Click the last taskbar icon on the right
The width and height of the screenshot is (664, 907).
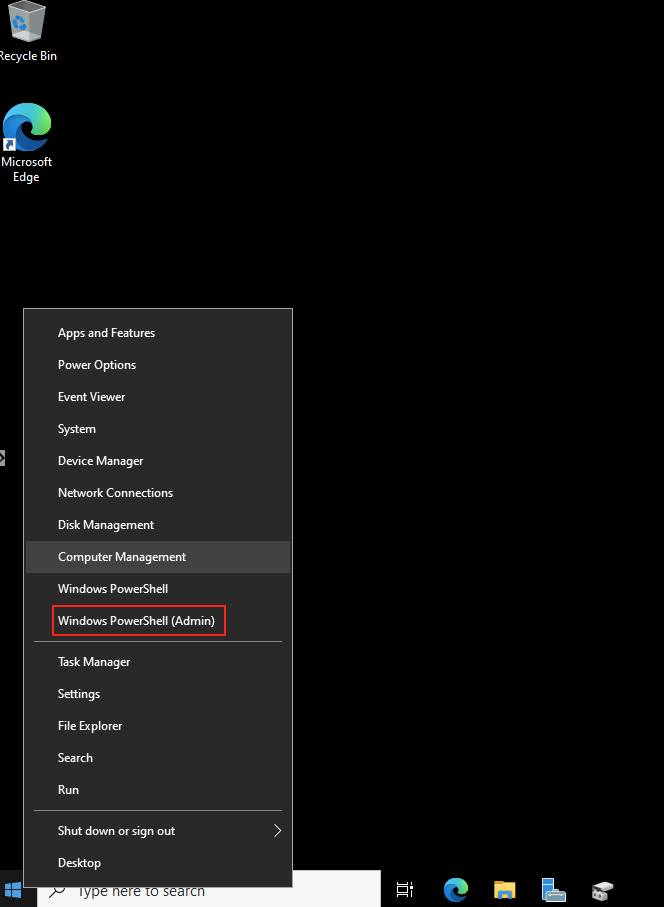602,890
